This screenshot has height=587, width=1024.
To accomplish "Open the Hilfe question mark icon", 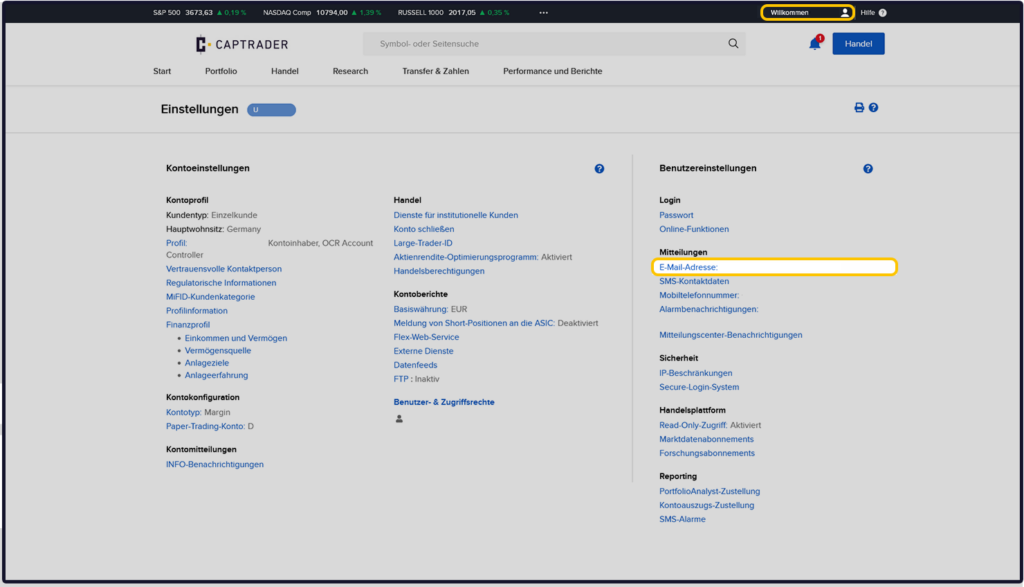I will coord(882,12).
